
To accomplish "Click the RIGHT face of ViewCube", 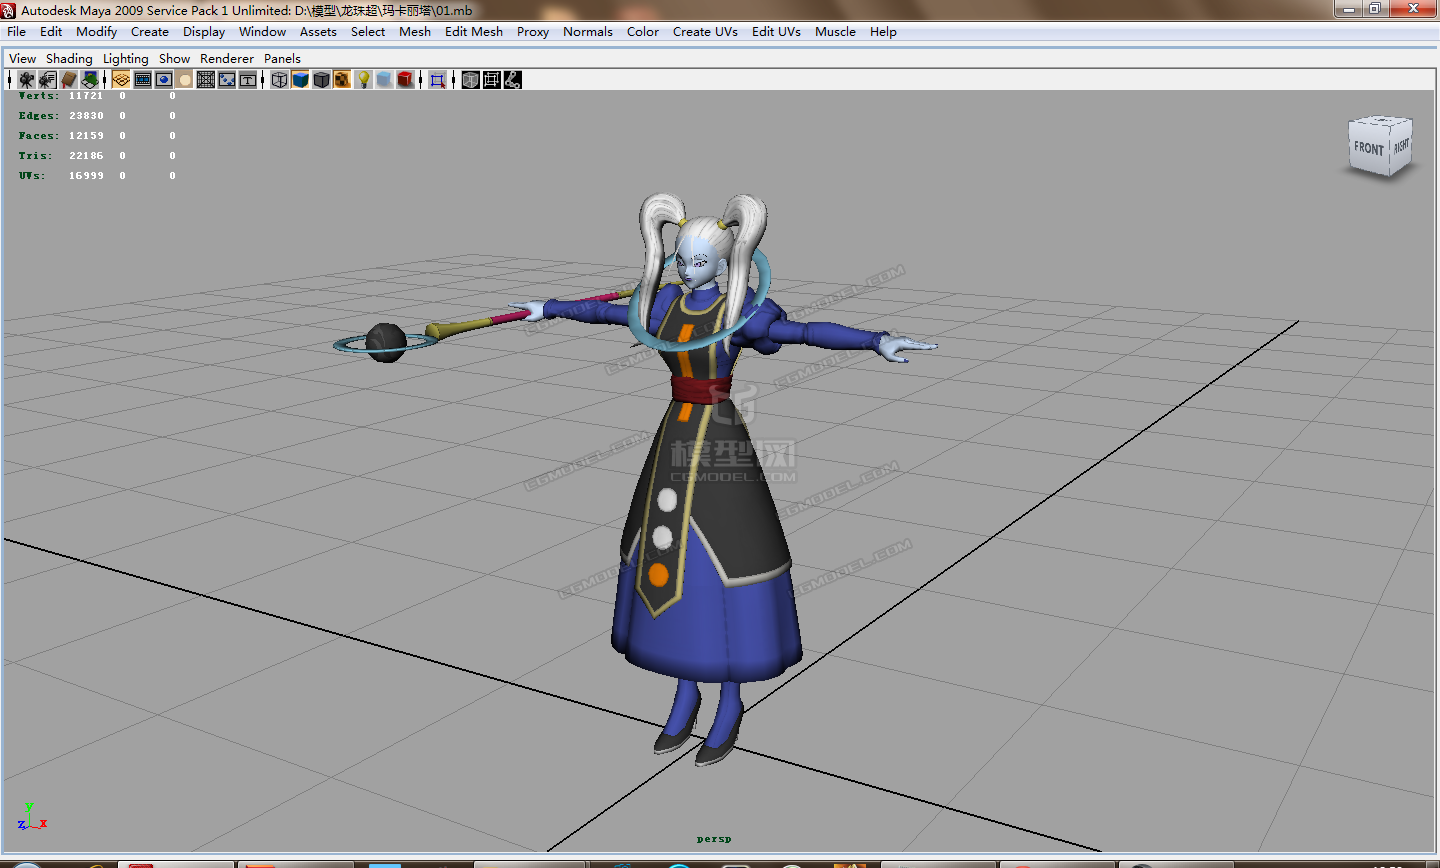I will [1401, 145].
